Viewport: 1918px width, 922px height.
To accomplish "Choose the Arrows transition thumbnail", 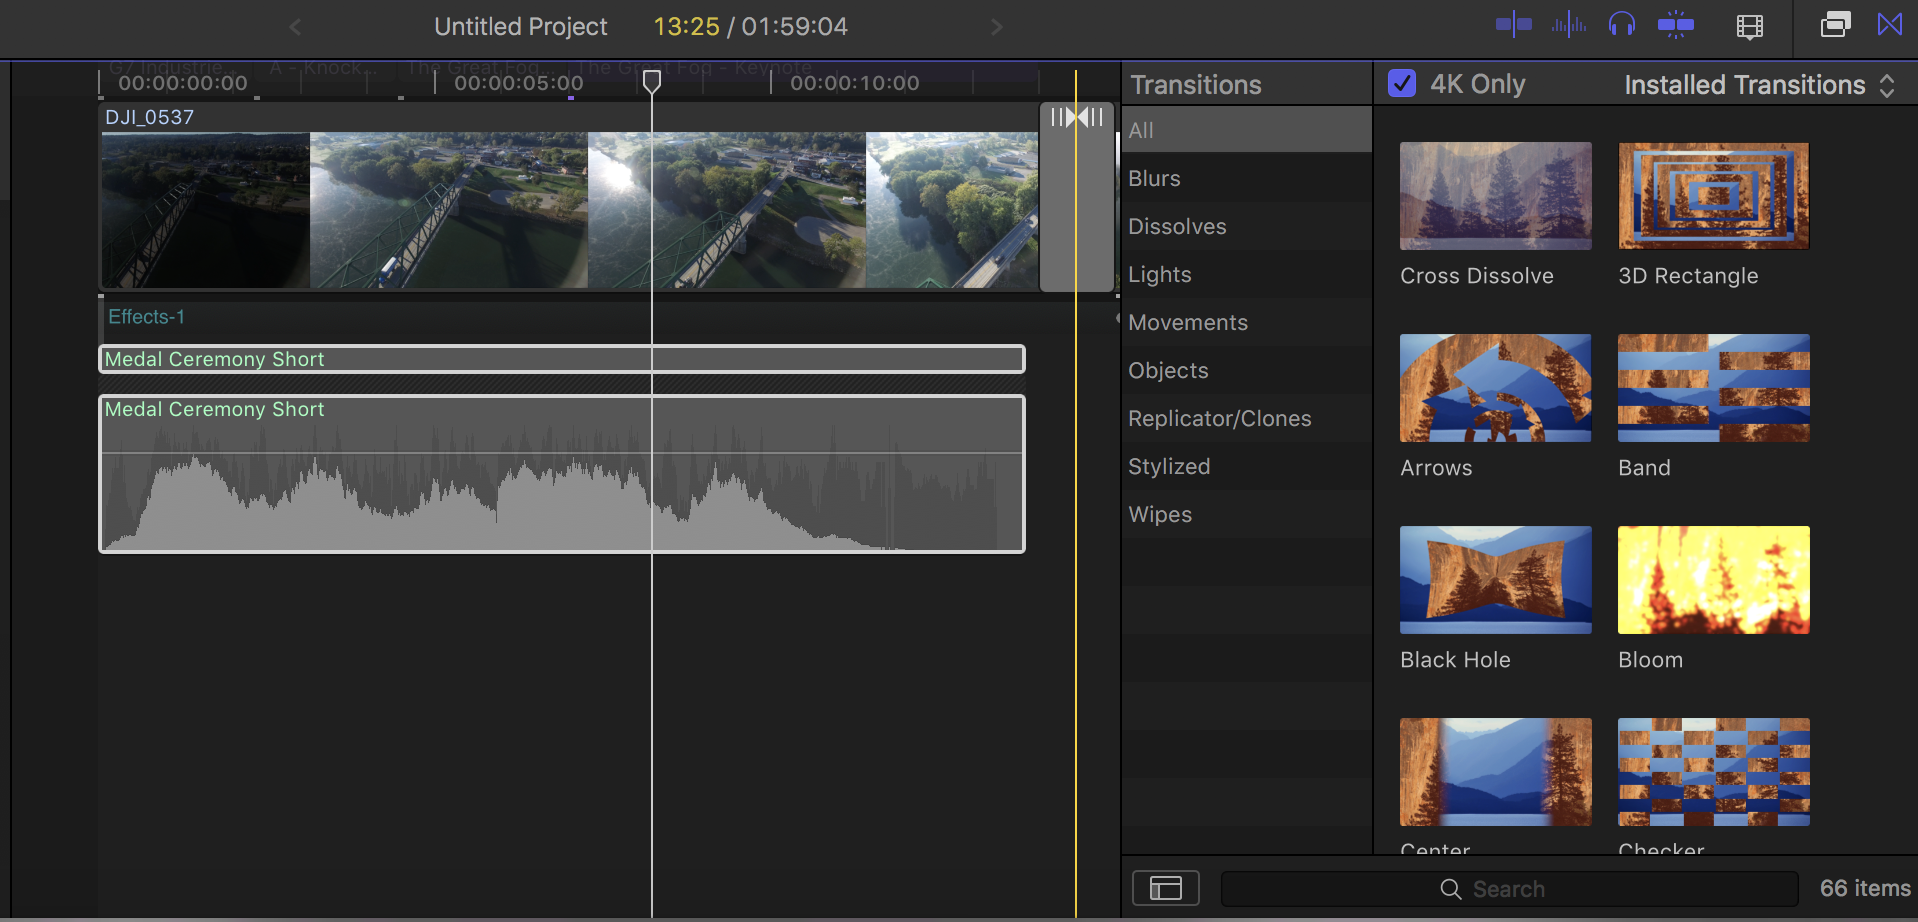I will (1496, 388).
